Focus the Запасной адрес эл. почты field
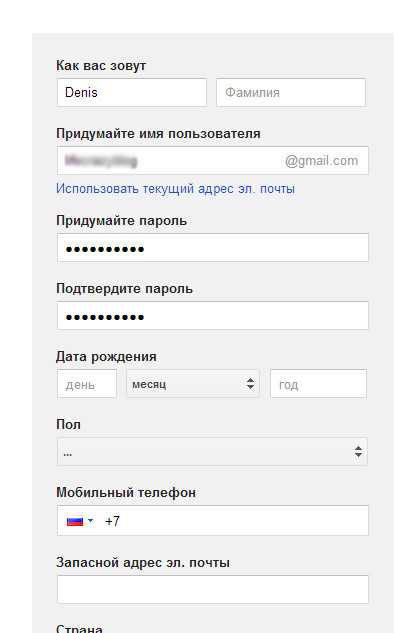404x633 pixels. coord(213,590)
